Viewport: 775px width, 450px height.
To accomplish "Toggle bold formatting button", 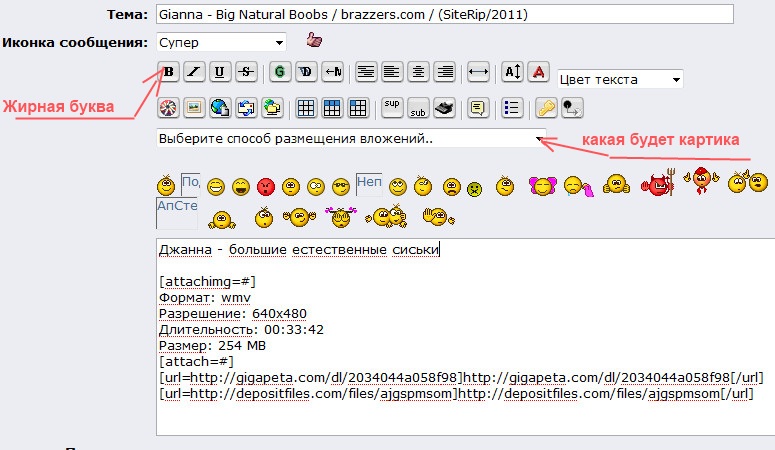I will tap(168, 72).
